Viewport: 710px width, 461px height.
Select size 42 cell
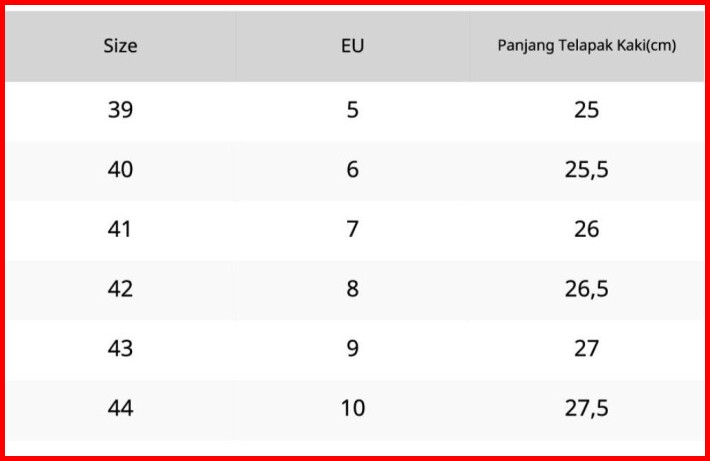point(120,289)
